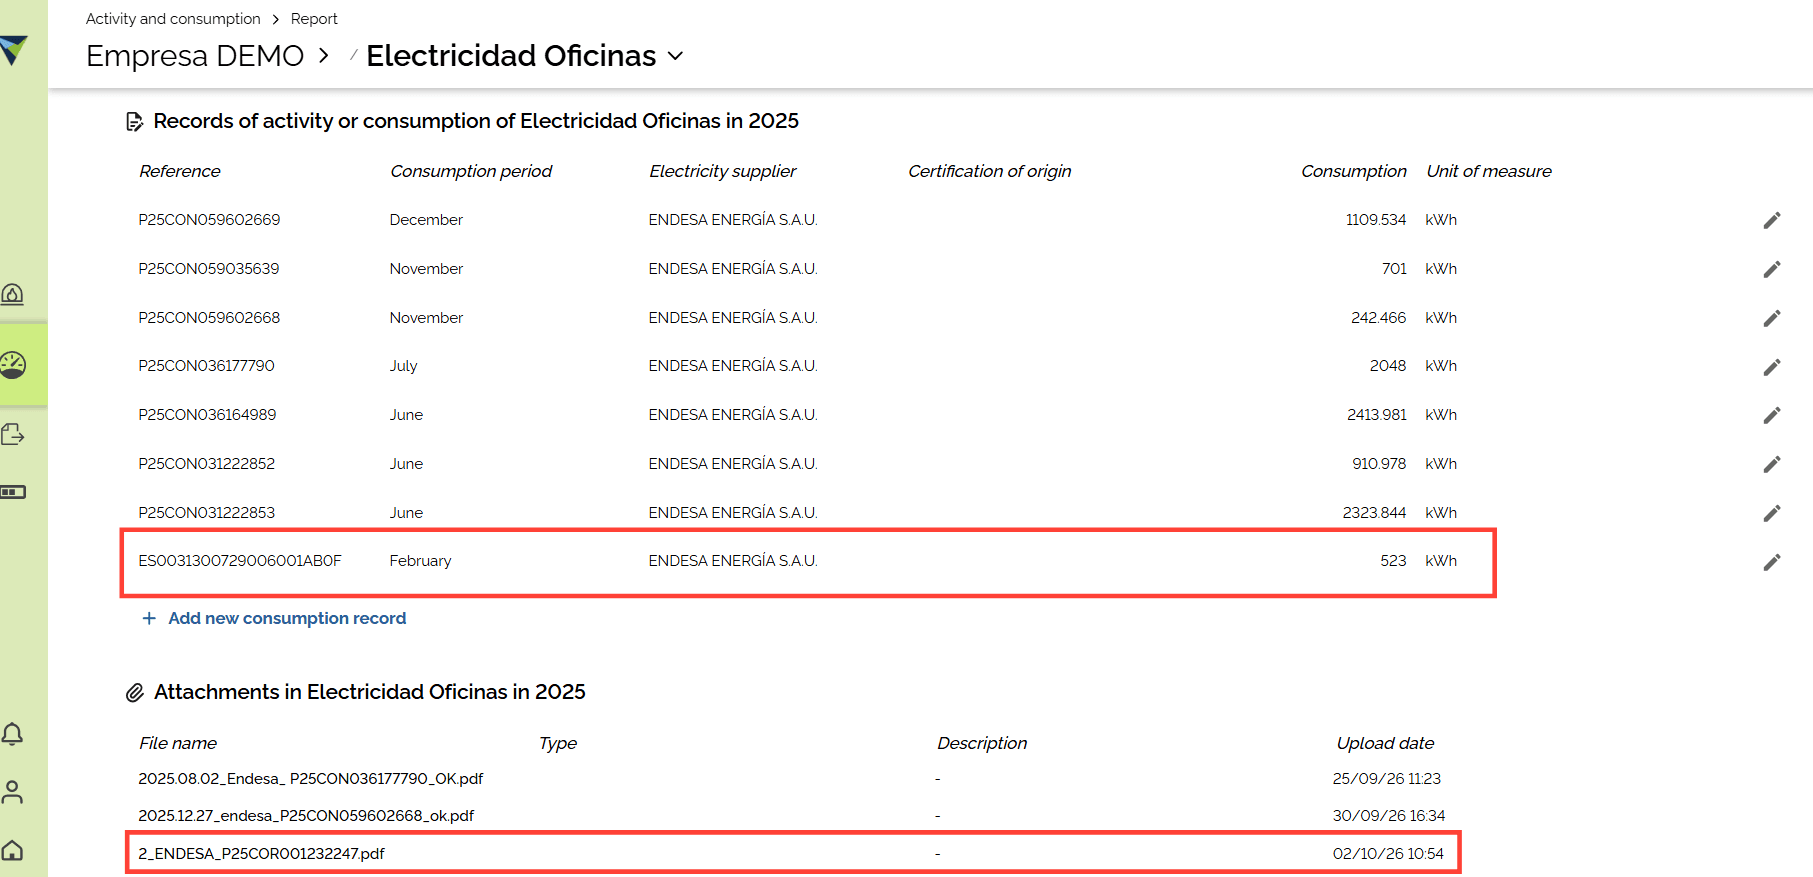Click the Unit of measure header
Image resolution: width=1813 pixels, height=877 pixels.
click(x=1489, y=171)
